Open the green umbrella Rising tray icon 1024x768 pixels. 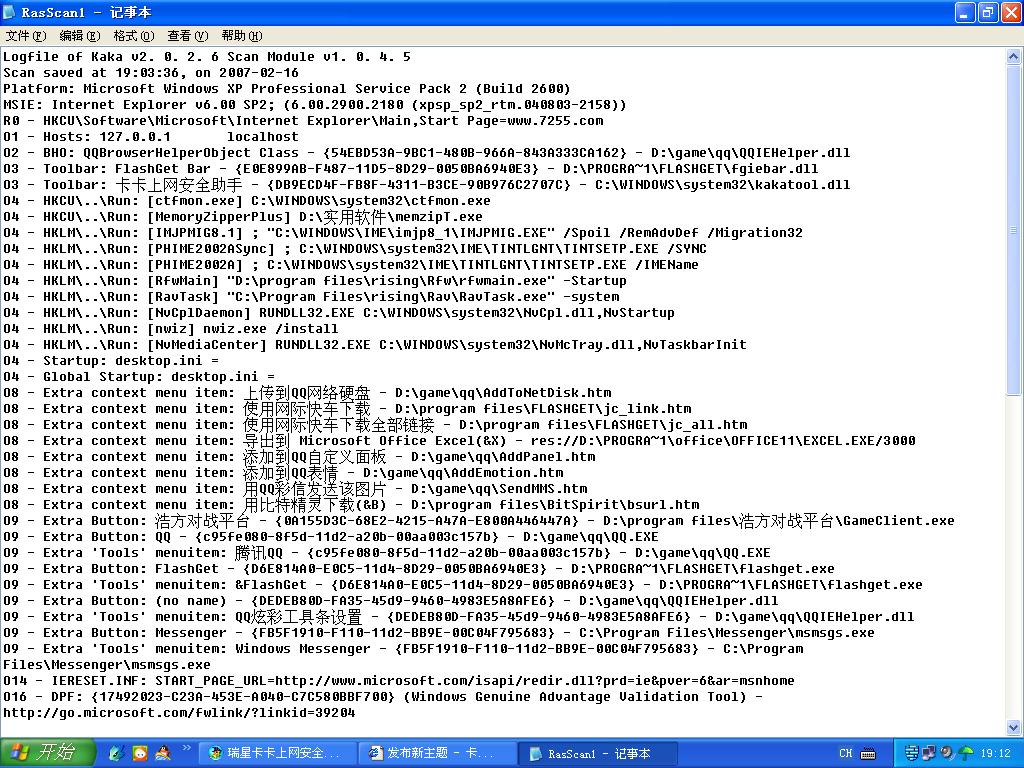point(965,753)
